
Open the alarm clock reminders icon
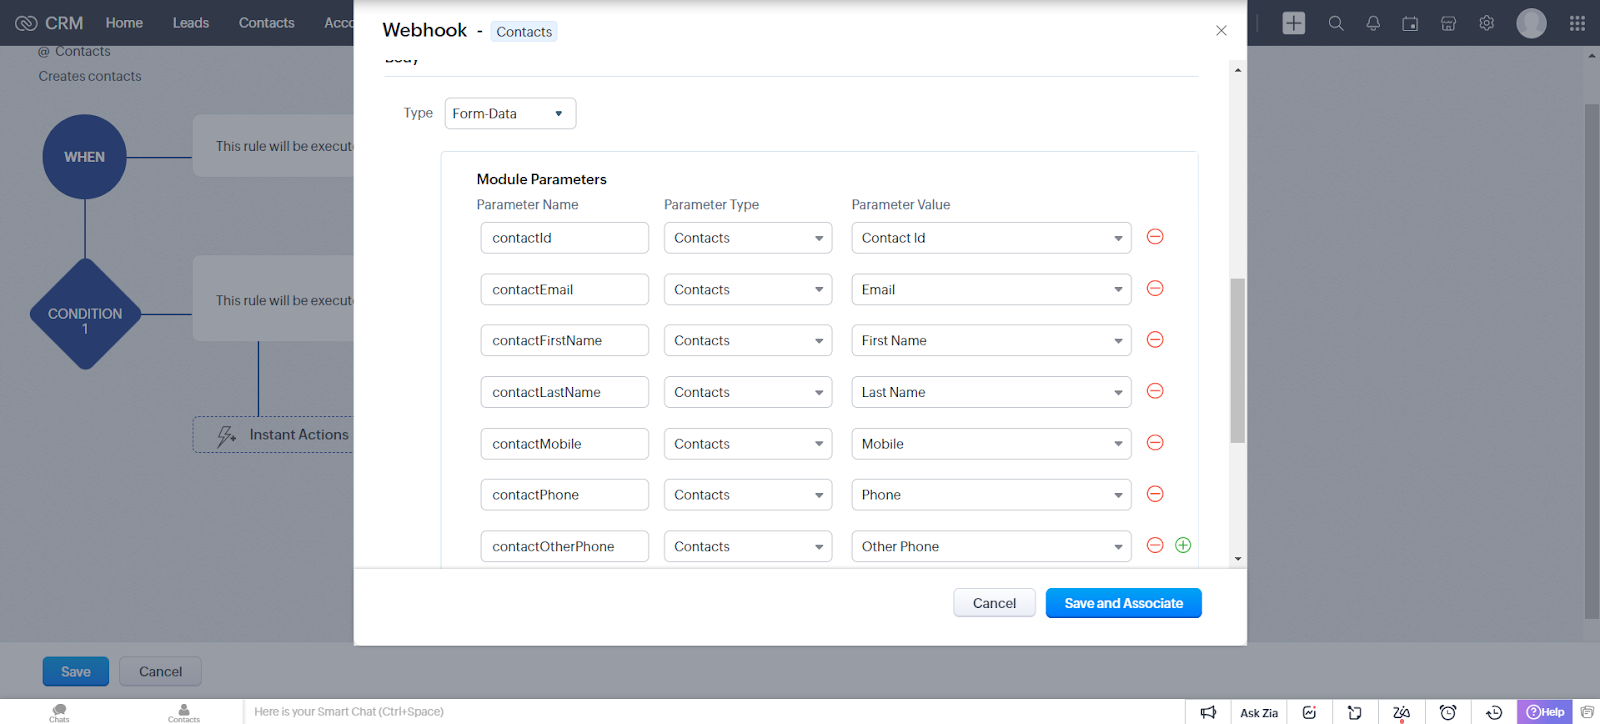[x=1448, y=712]
